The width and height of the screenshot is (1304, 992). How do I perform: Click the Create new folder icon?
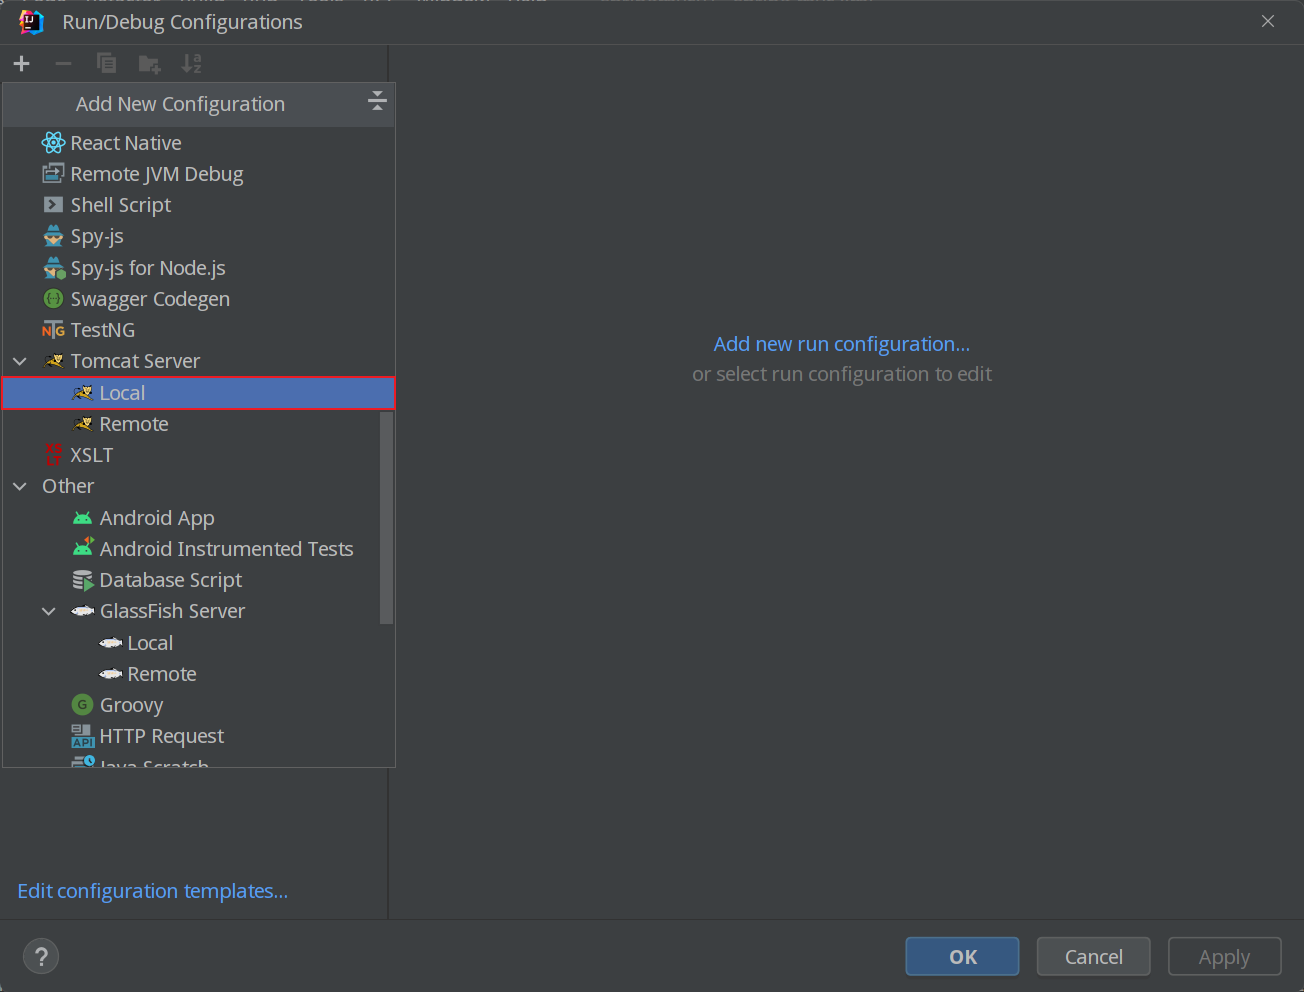point(149,65)
